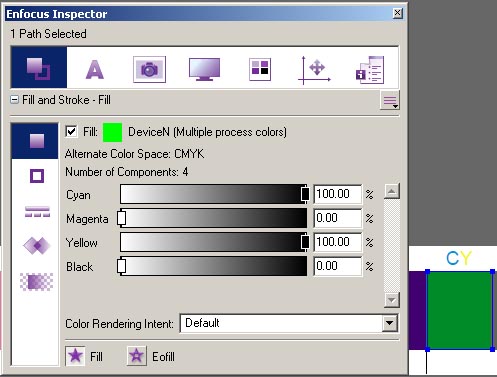Uncheck the Fill checkbox

72,132
